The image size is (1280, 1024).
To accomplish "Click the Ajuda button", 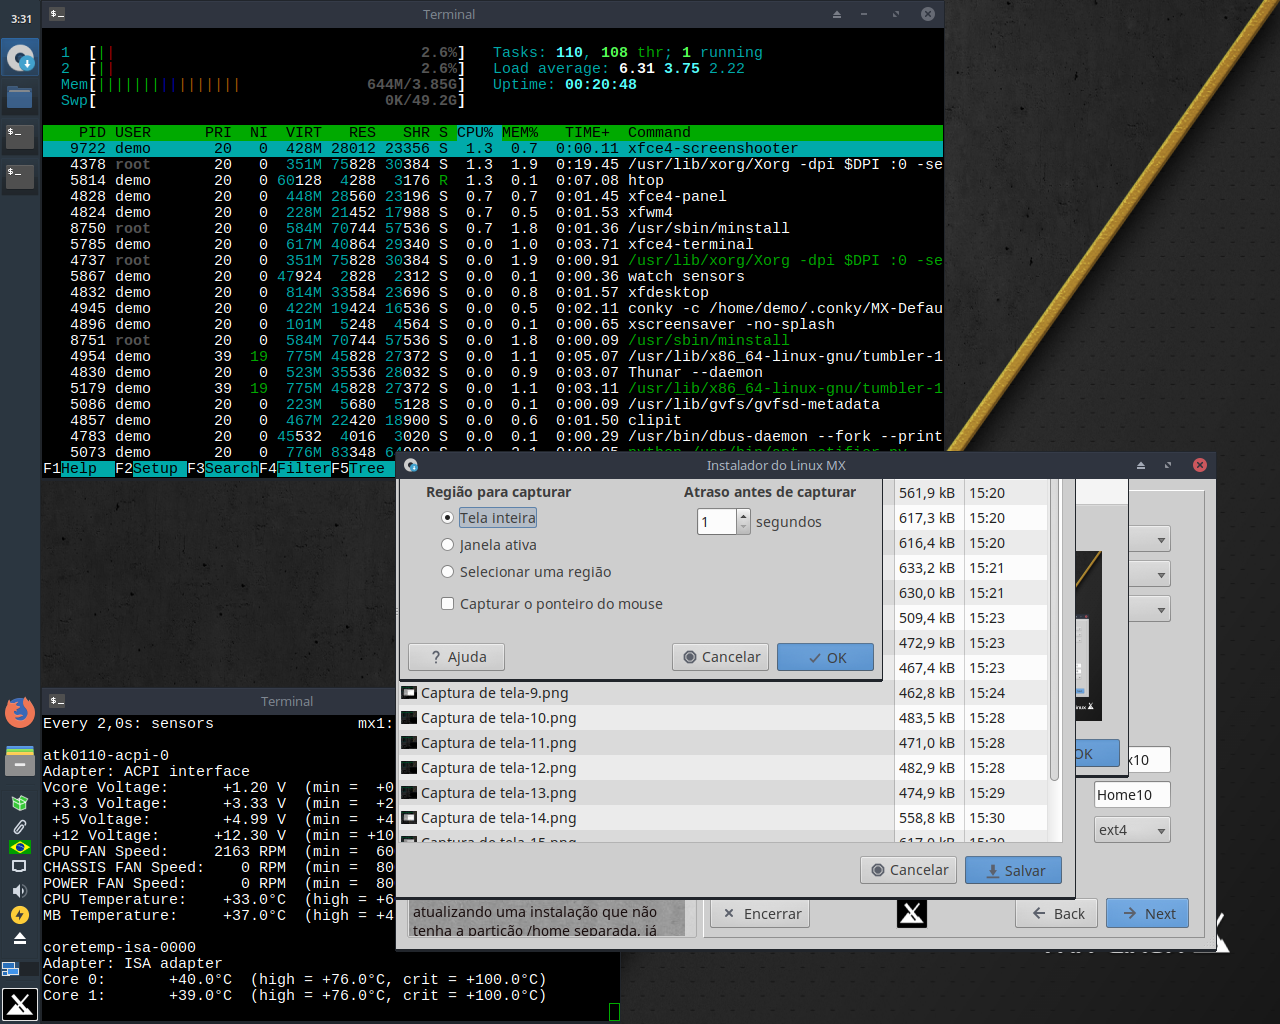I will [456, 657].
